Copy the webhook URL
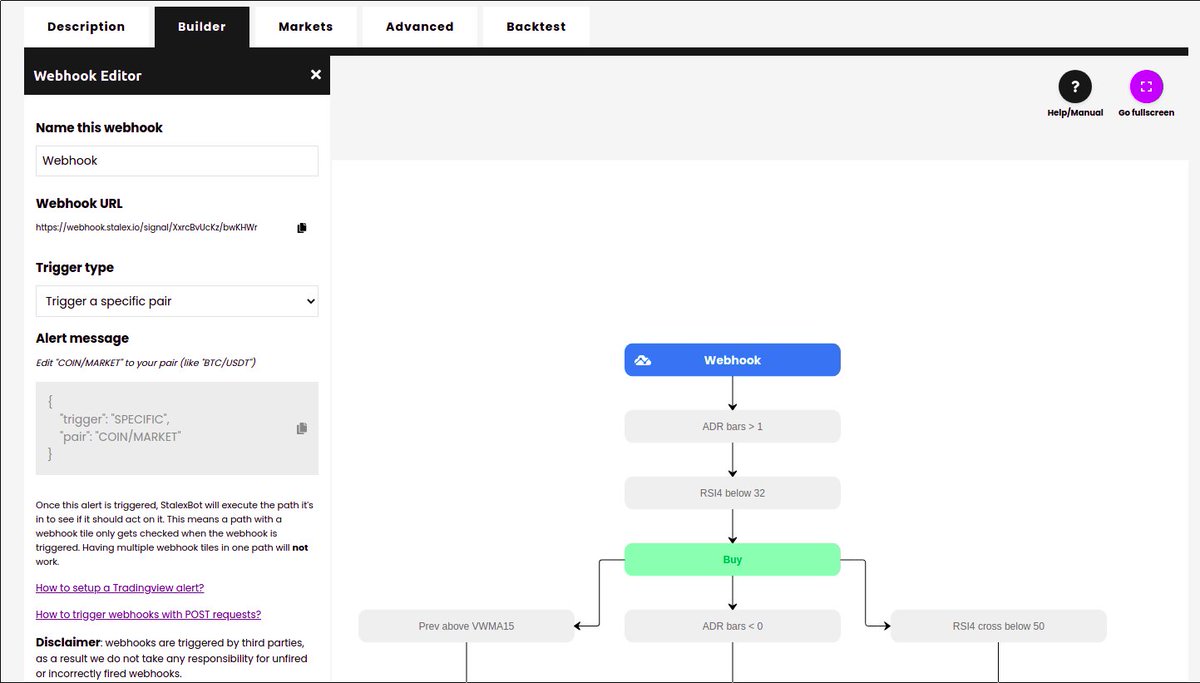Viewport: 1200px width, 683px height. click(302, 228)
